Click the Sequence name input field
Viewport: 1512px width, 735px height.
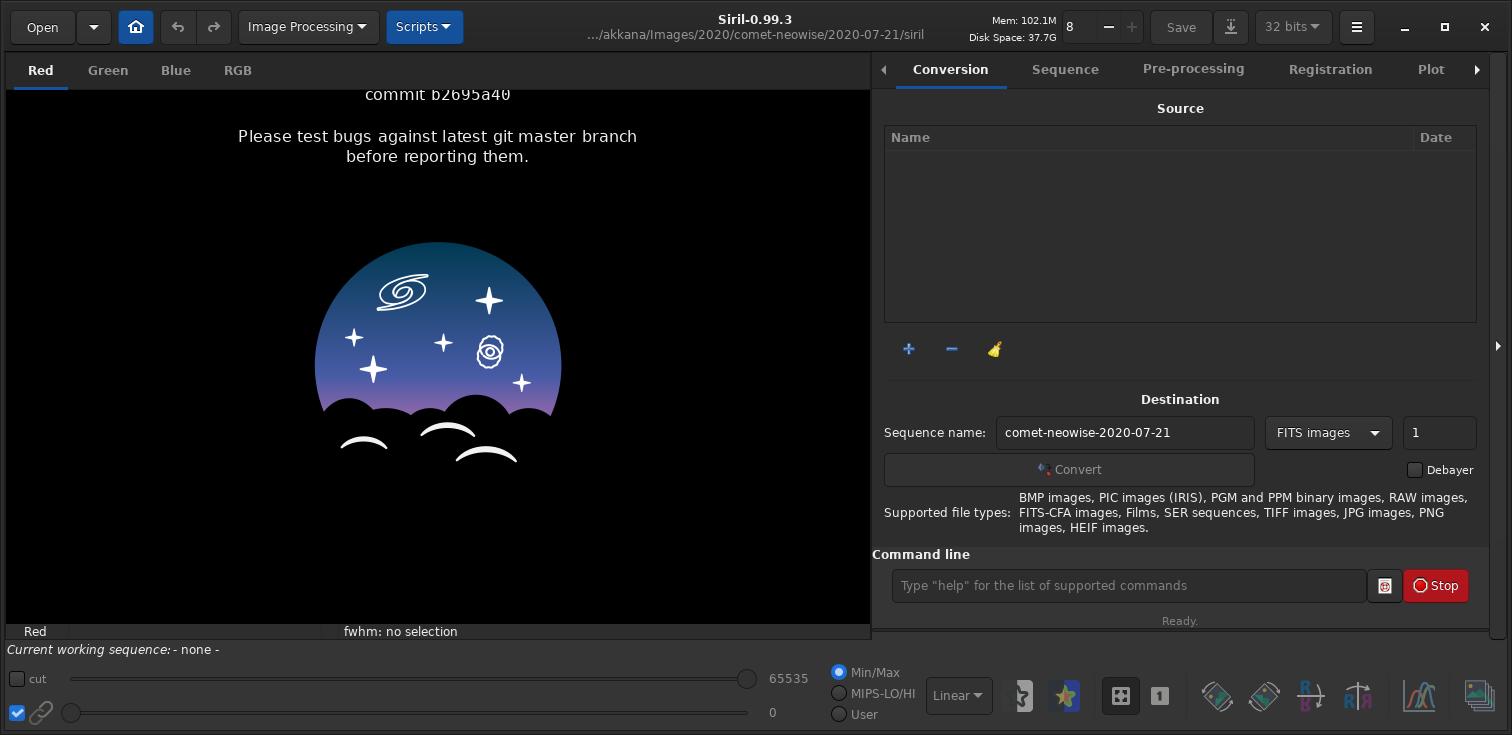pyautogui.click(x=1125, y=433)
